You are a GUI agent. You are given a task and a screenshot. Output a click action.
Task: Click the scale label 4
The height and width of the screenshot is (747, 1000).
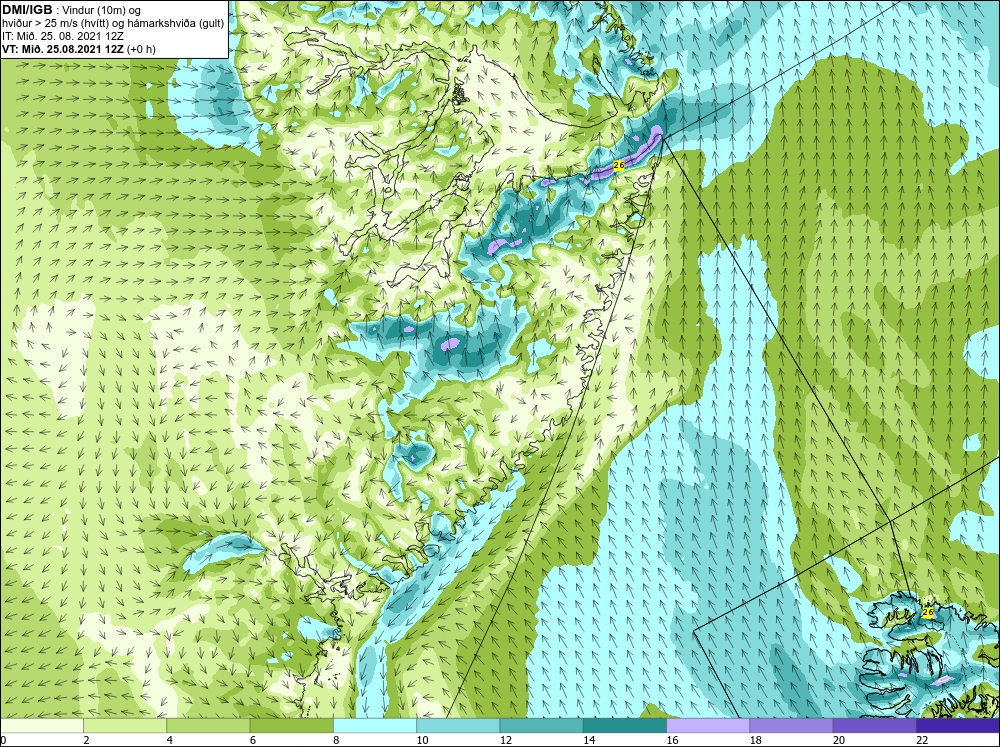coord(169,740)
